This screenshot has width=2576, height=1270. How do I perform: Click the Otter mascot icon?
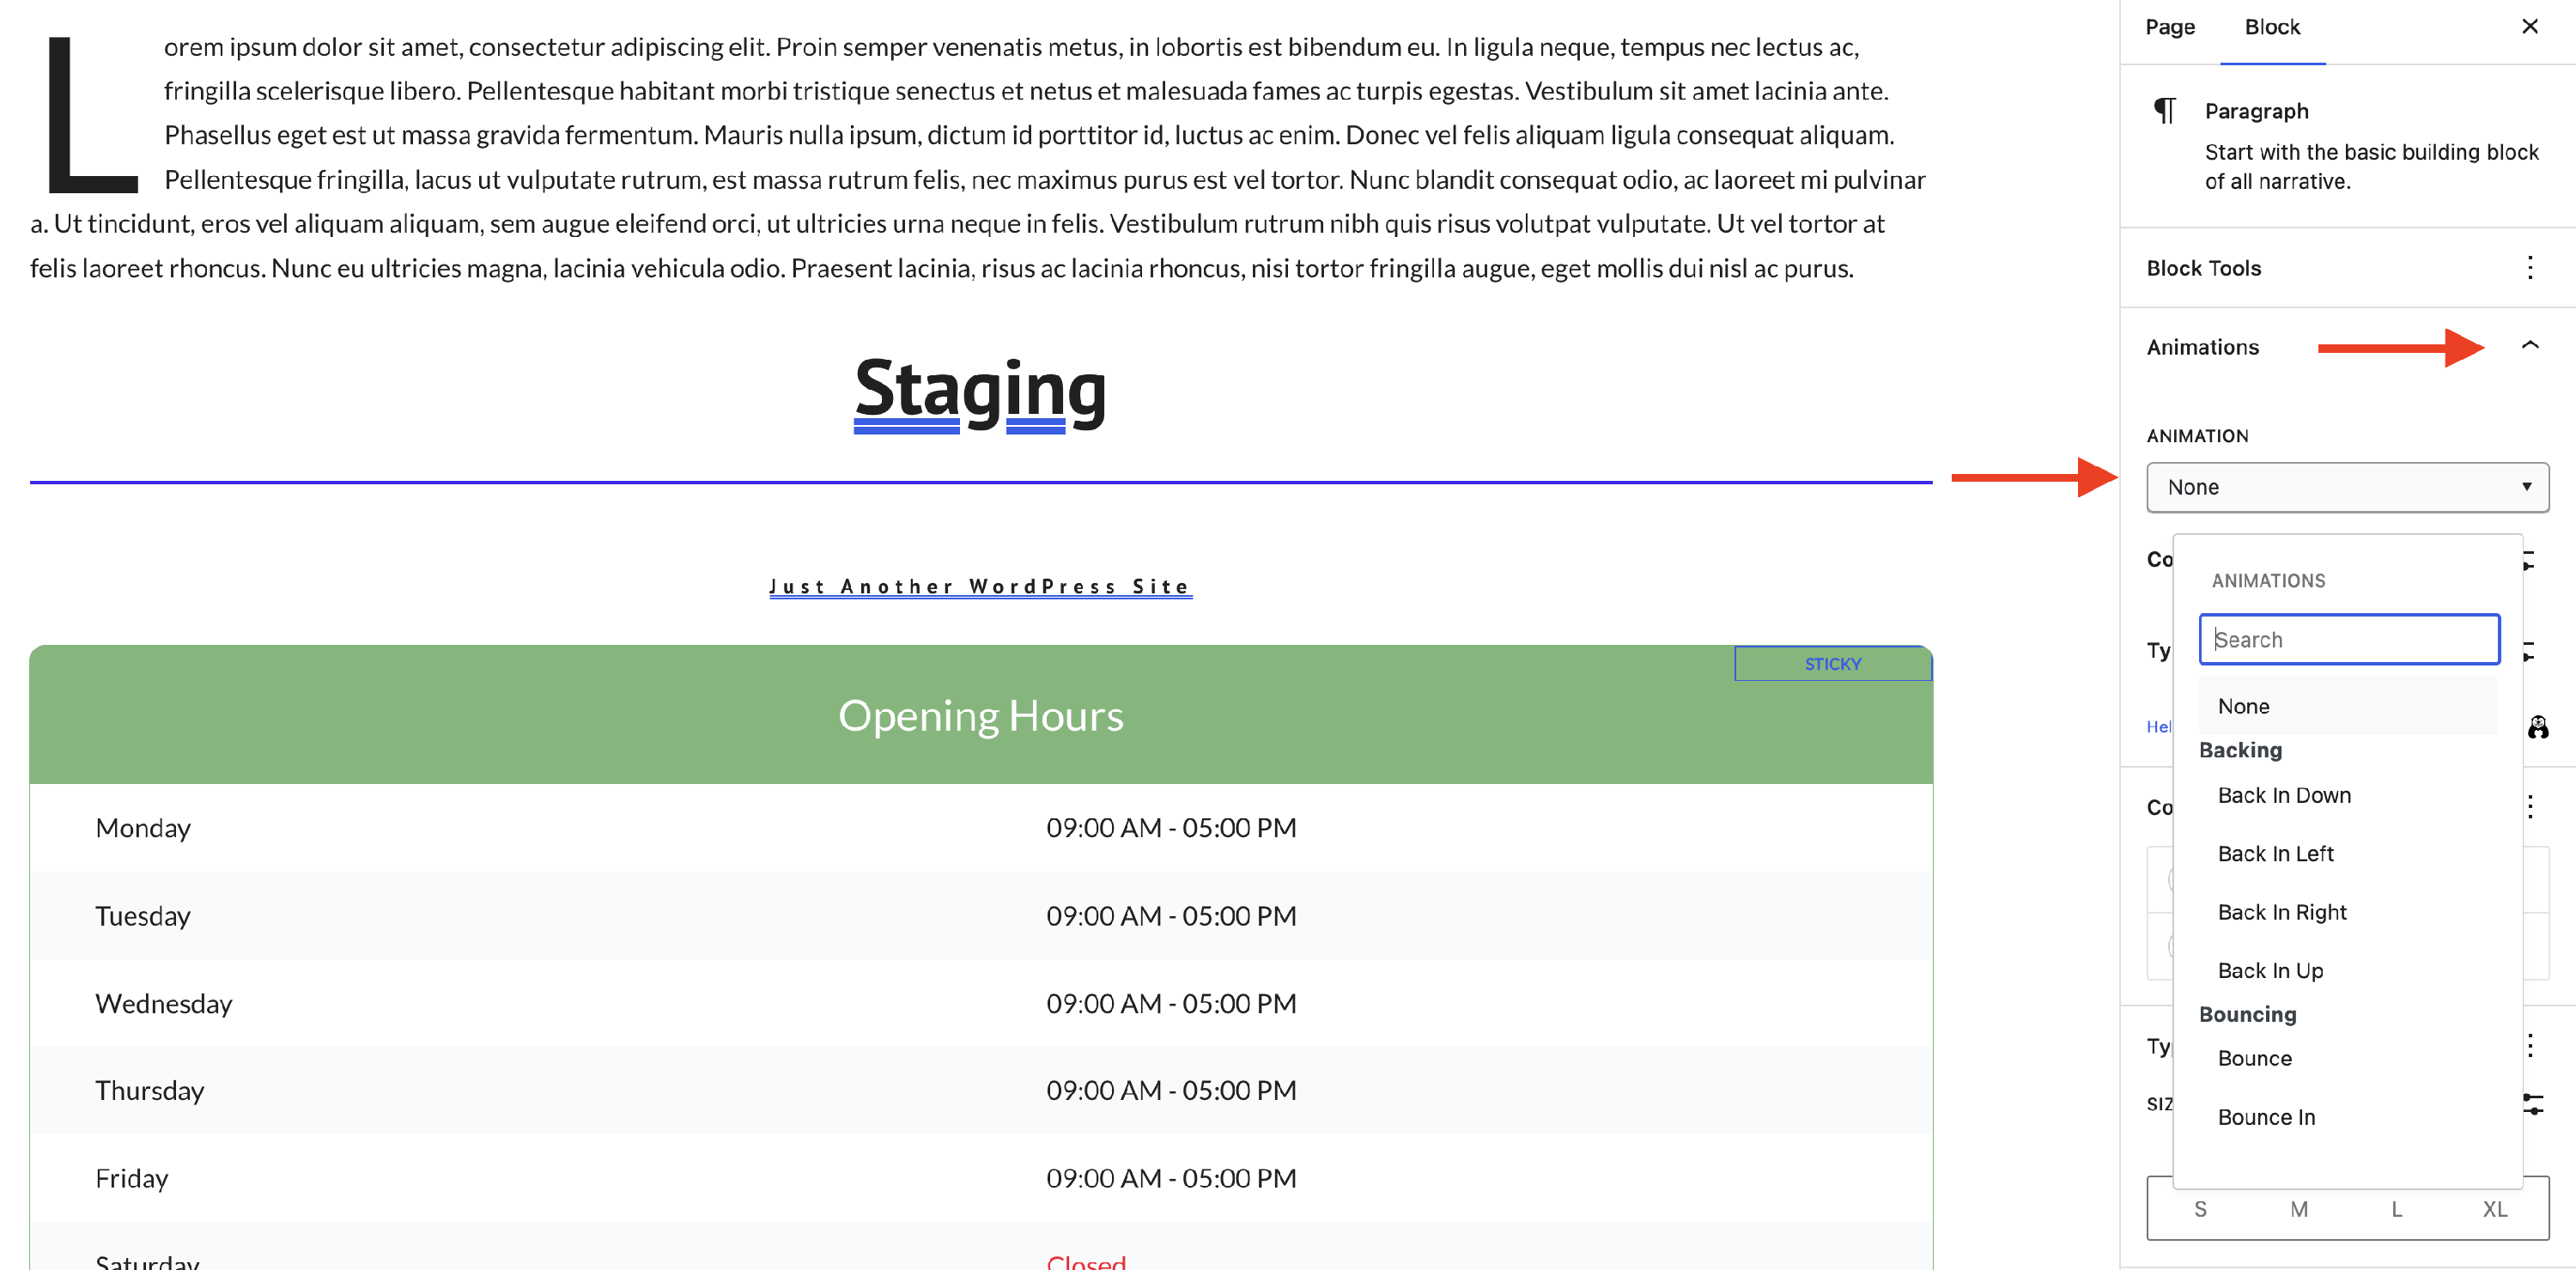click(x=2538, y=727)
